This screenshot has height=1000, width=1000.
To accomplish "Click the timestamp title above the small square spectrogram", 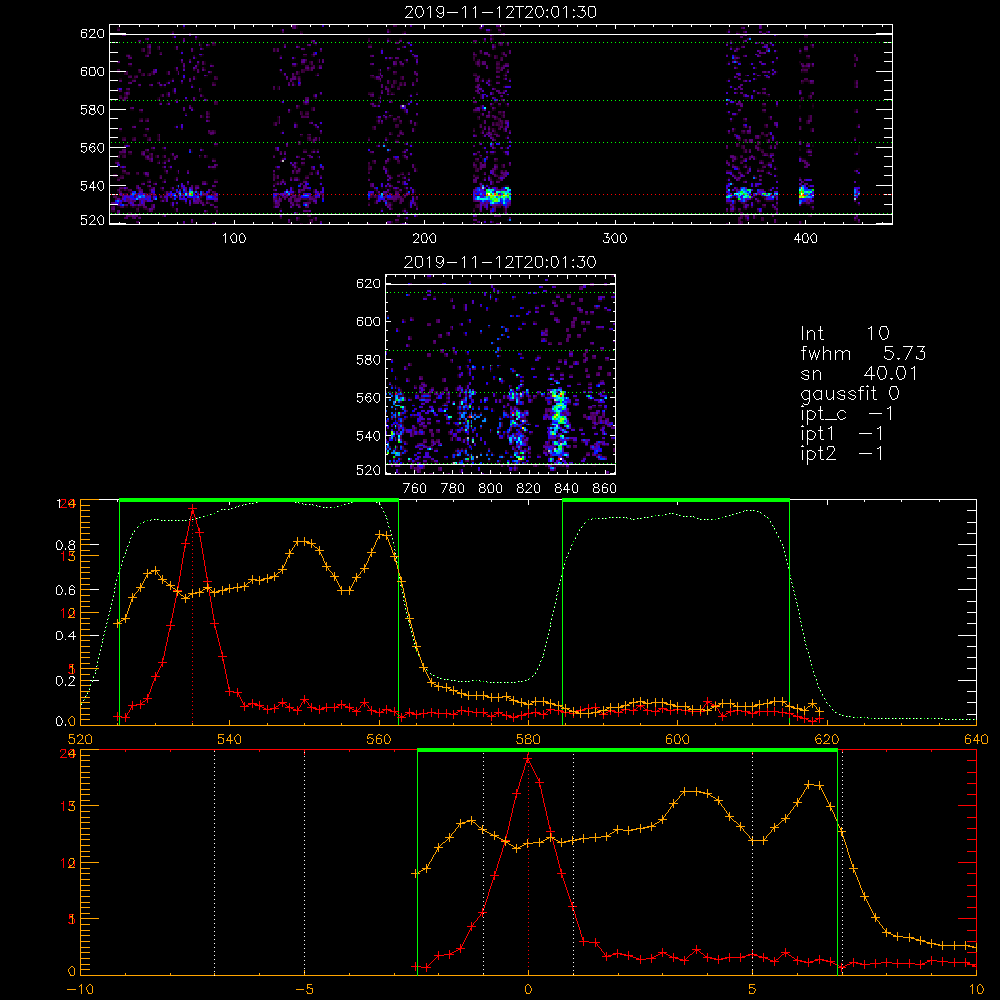I will click(501, 262).
